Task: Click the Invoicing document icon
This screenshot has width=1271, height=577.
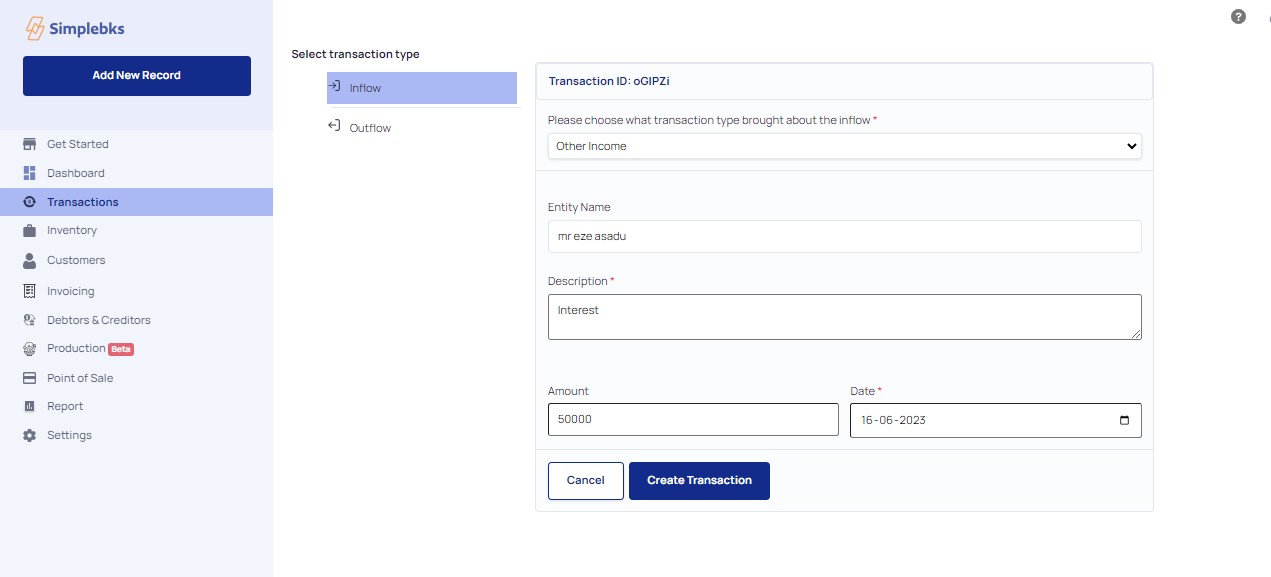Action: (x=29, y=291)
